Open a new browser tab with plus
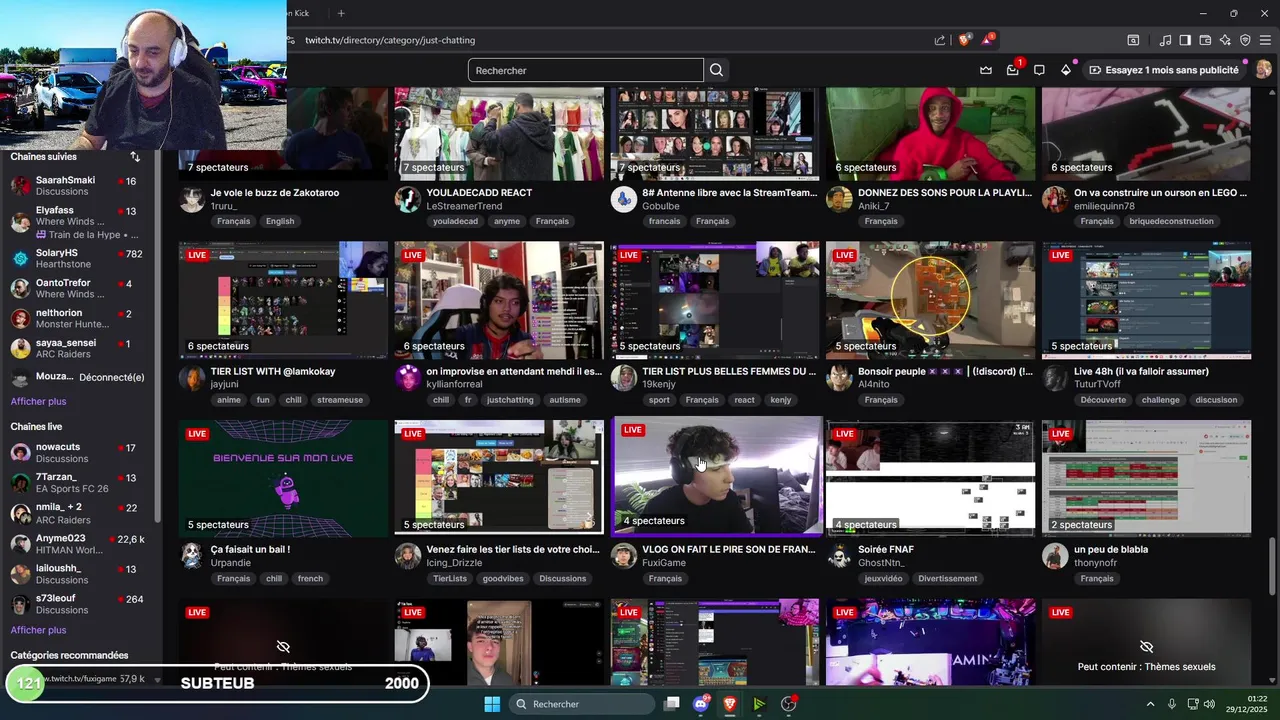The image size is (1280, 720). pyautogui.click(x=341, y=13)
